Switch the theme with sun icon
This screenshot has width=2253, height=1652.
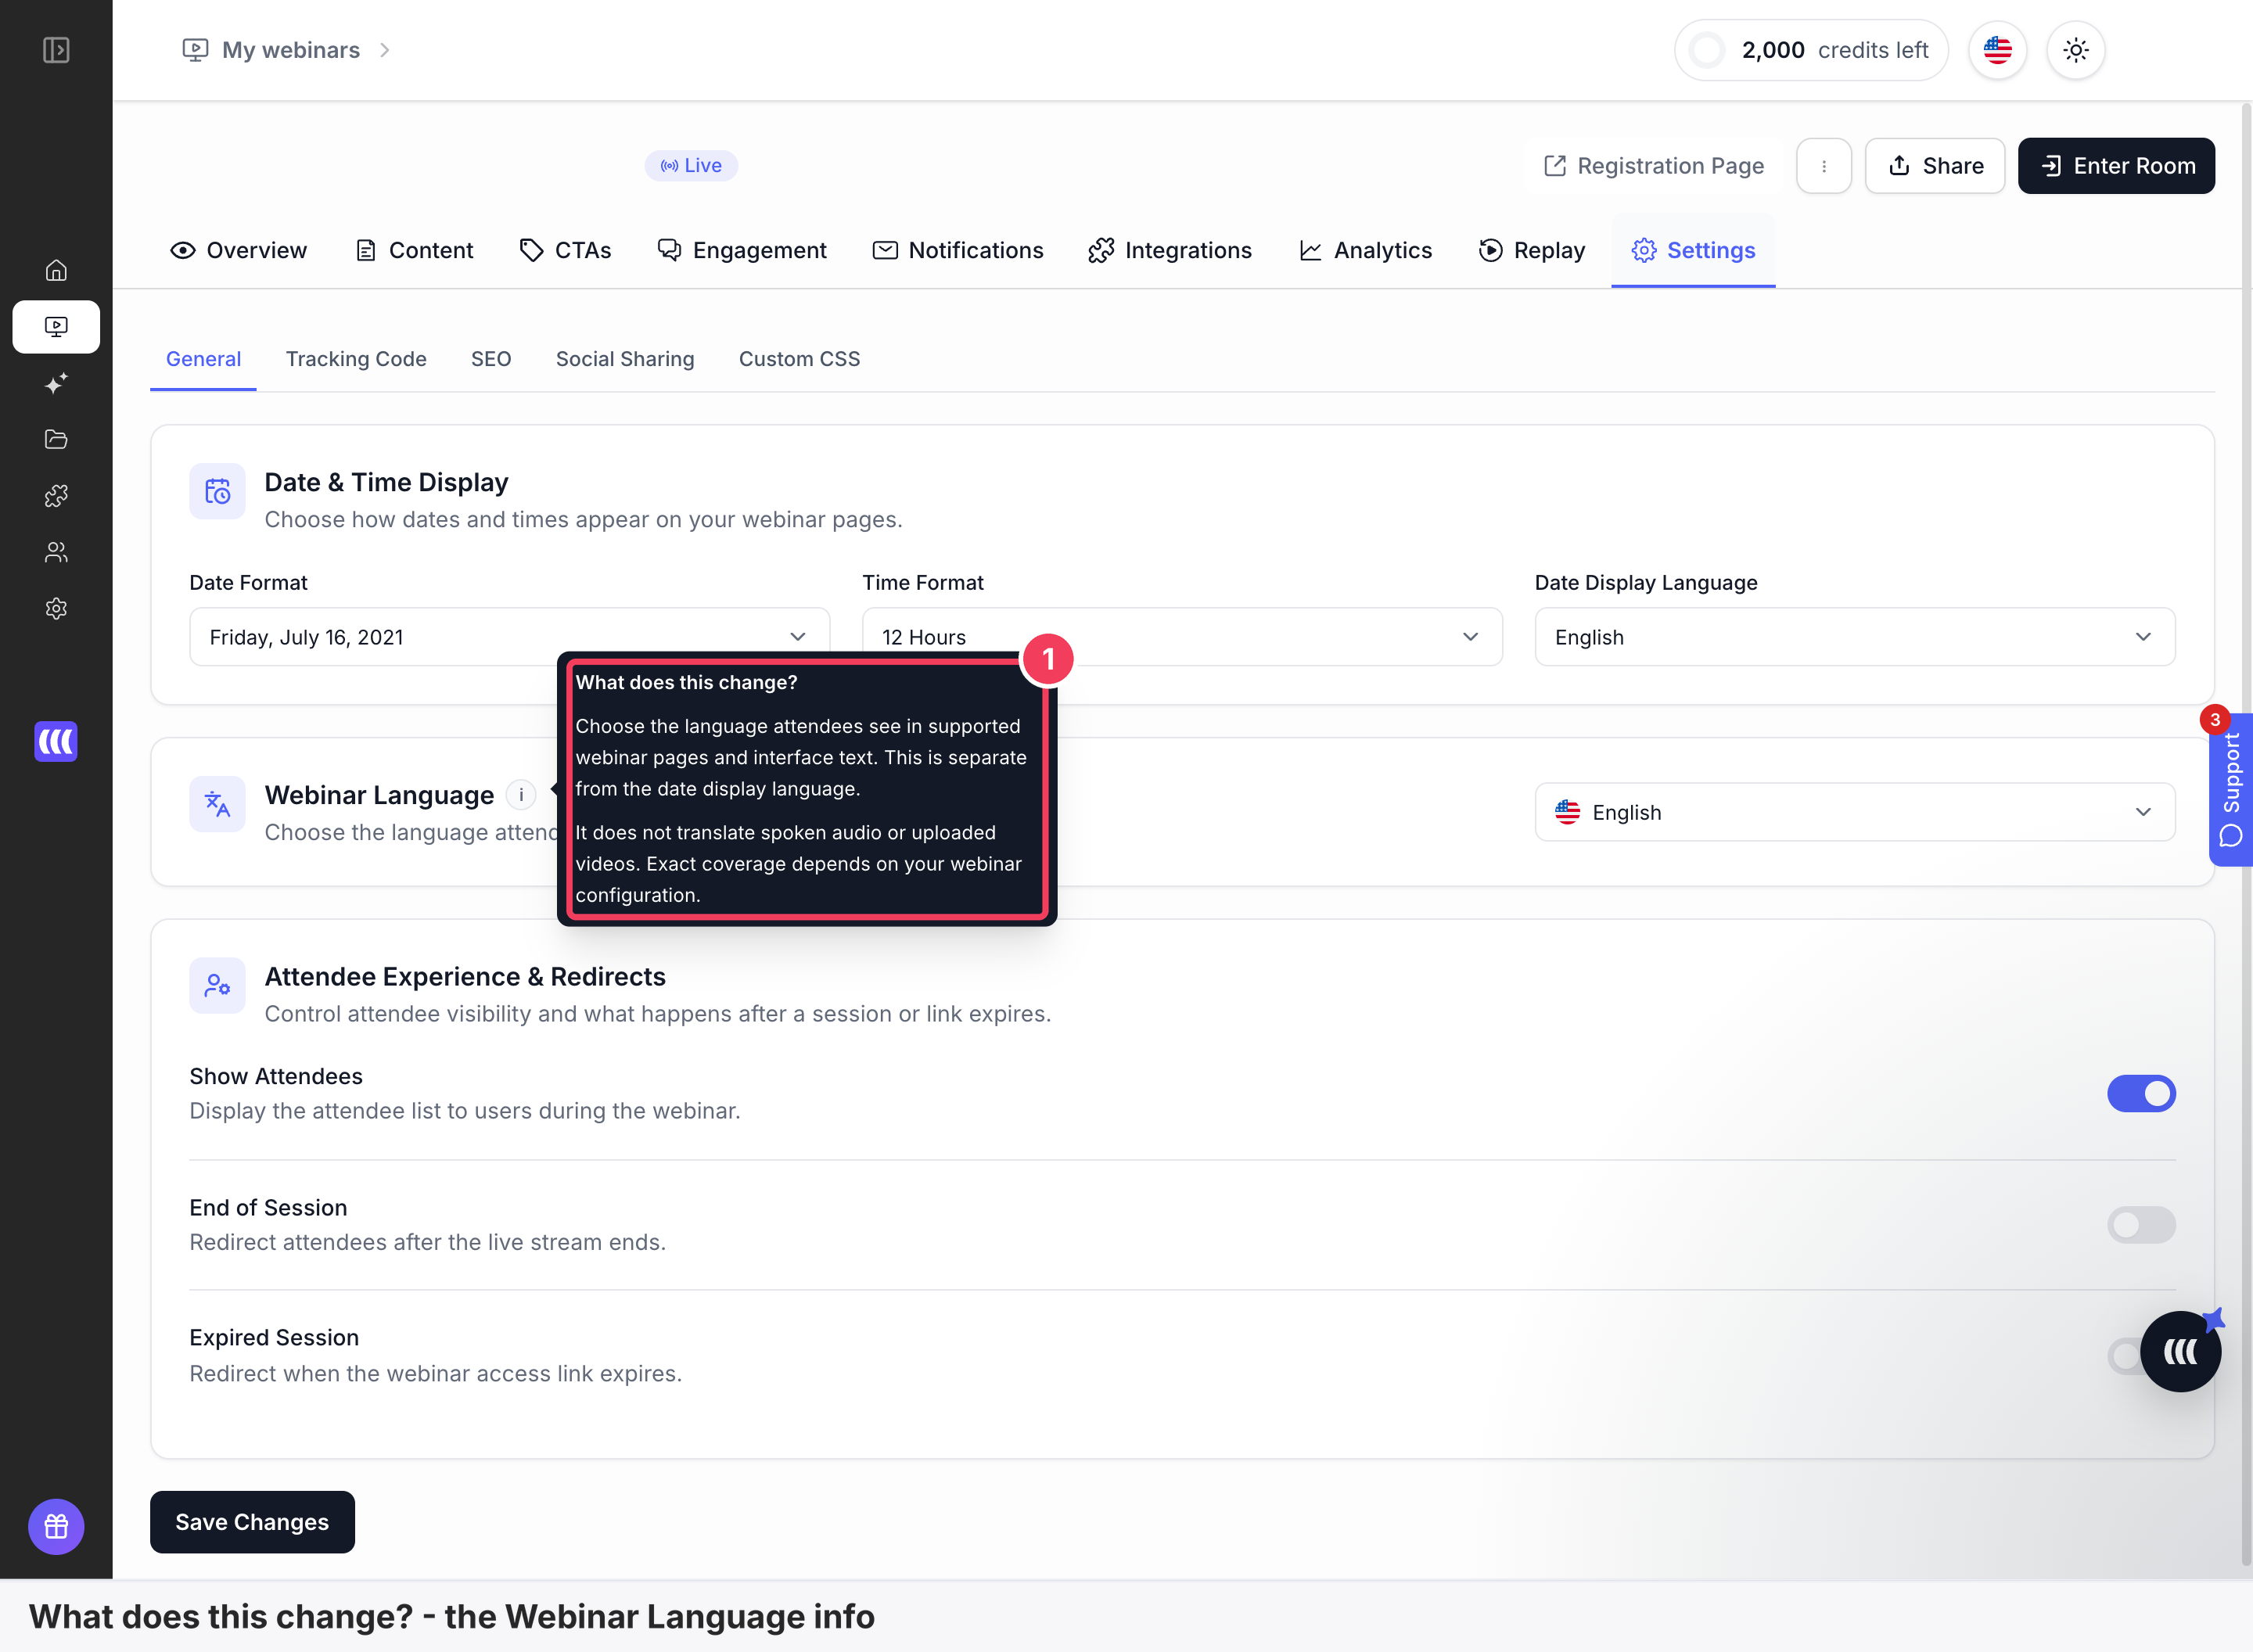[x=2076, y=50]
